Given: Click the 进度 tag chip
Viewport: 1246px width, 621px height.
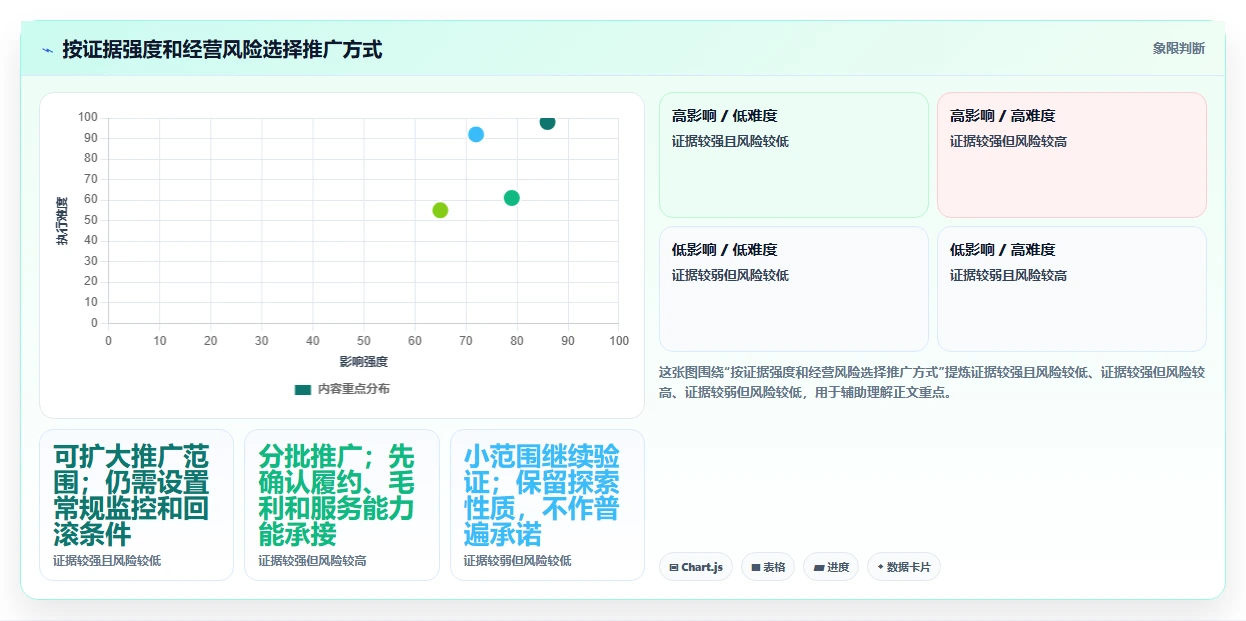Looking at the screenshot, I should pos(831,567).
